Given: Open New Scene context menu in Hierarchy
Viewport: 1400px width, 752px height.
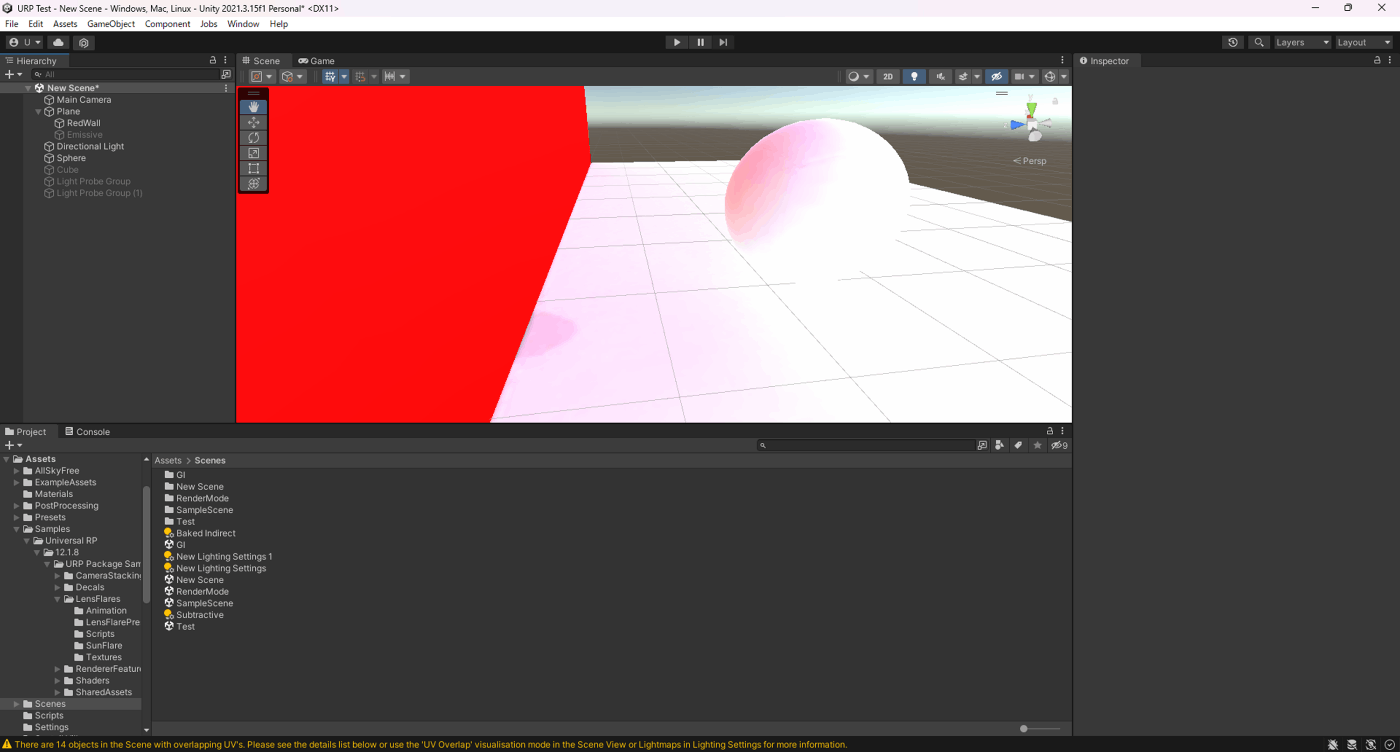Looking at the screenshot, I should (226, 88).
